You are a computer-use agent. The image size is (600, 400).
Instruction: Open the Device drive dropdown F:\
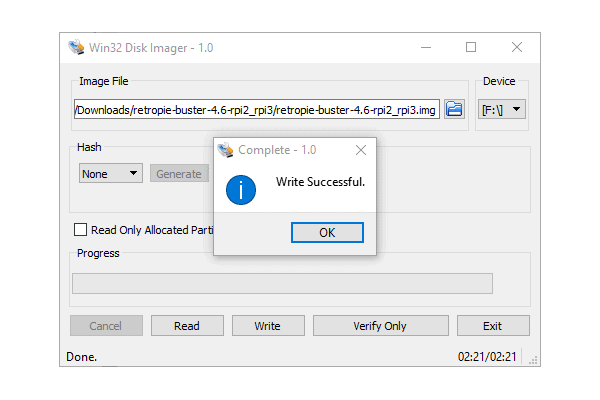502,109
